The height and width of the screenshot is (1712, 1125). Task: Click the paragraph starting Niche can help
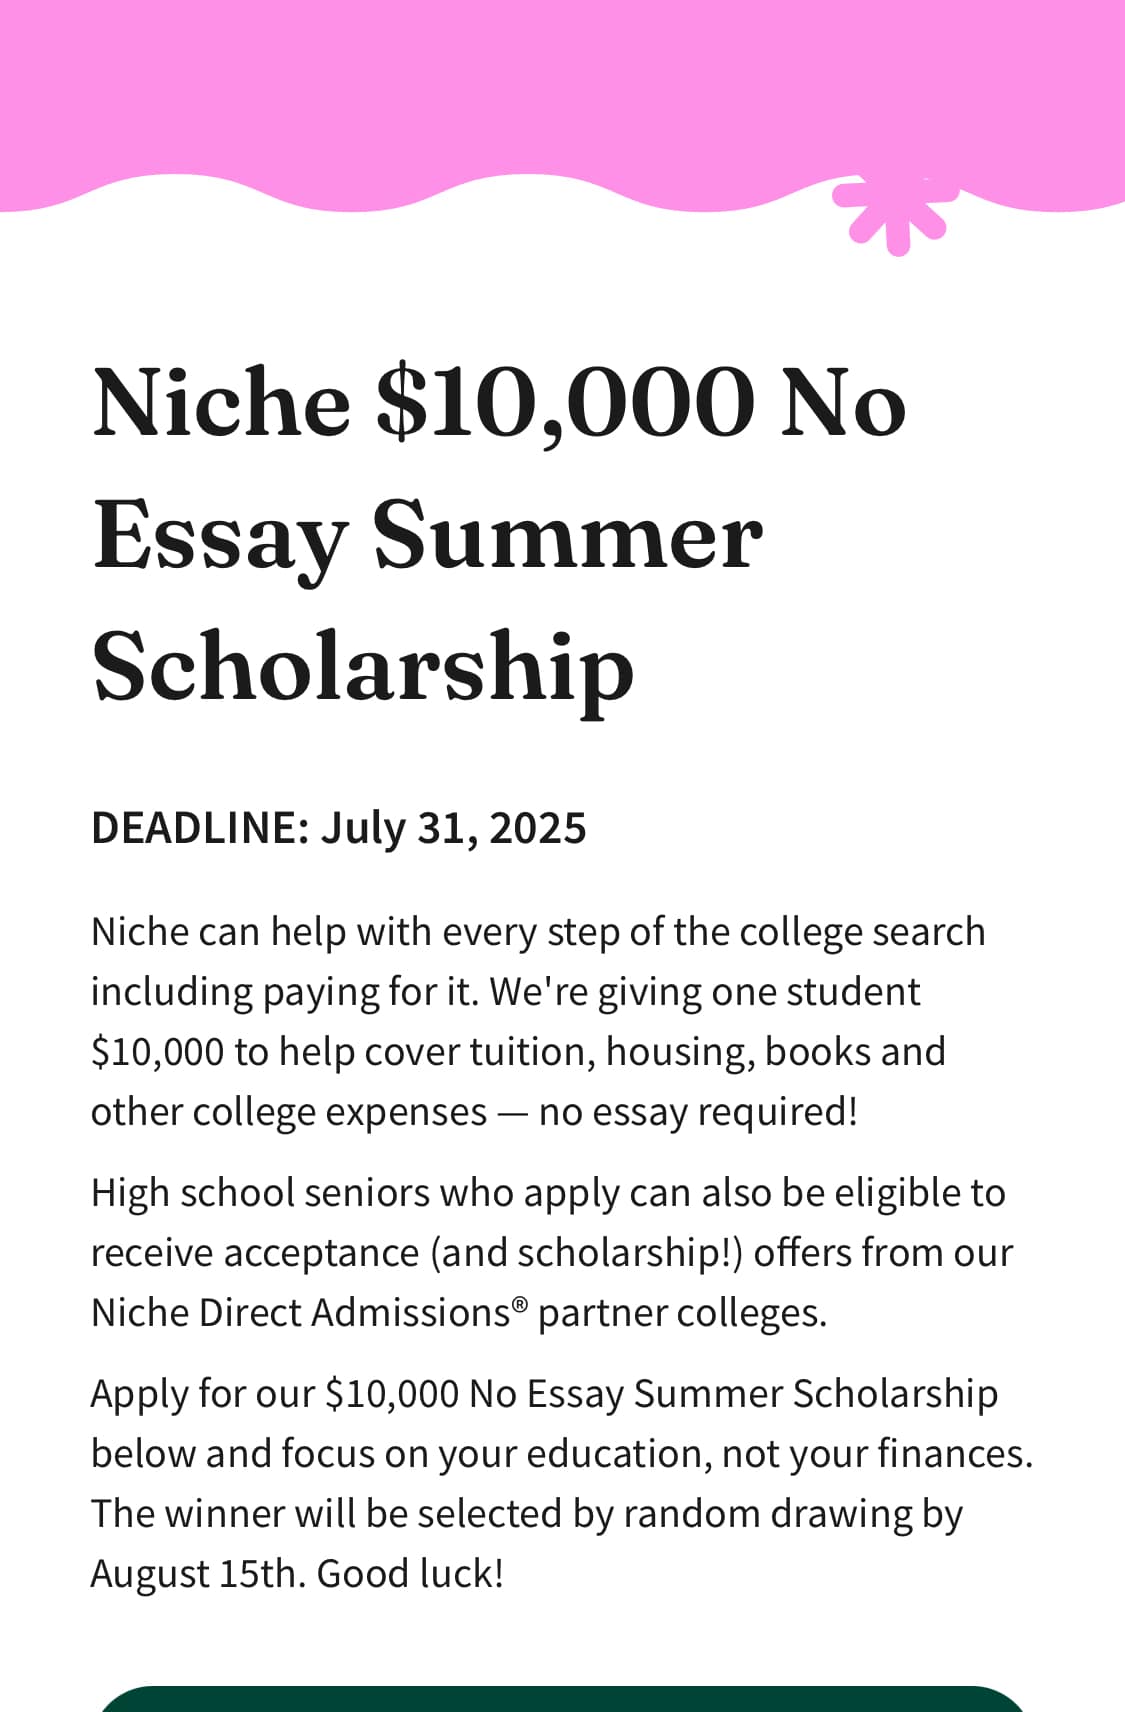pyautogui.click(x=538, y=1022)
